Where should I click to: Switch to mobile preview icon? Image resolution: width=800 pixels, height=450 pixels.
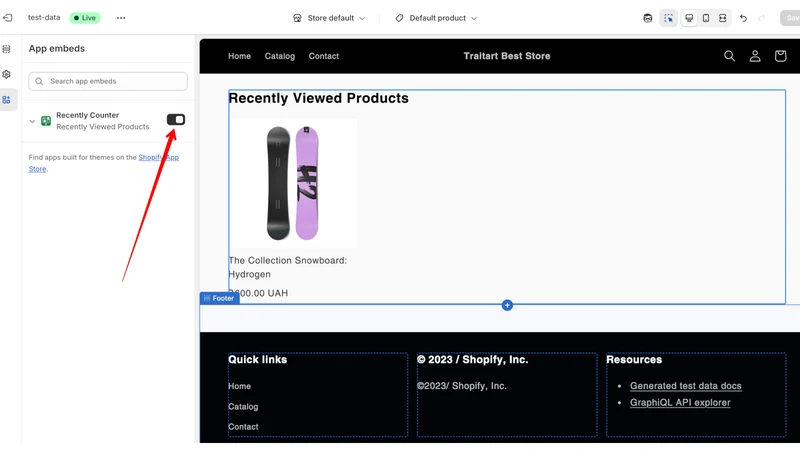[706, 18]
